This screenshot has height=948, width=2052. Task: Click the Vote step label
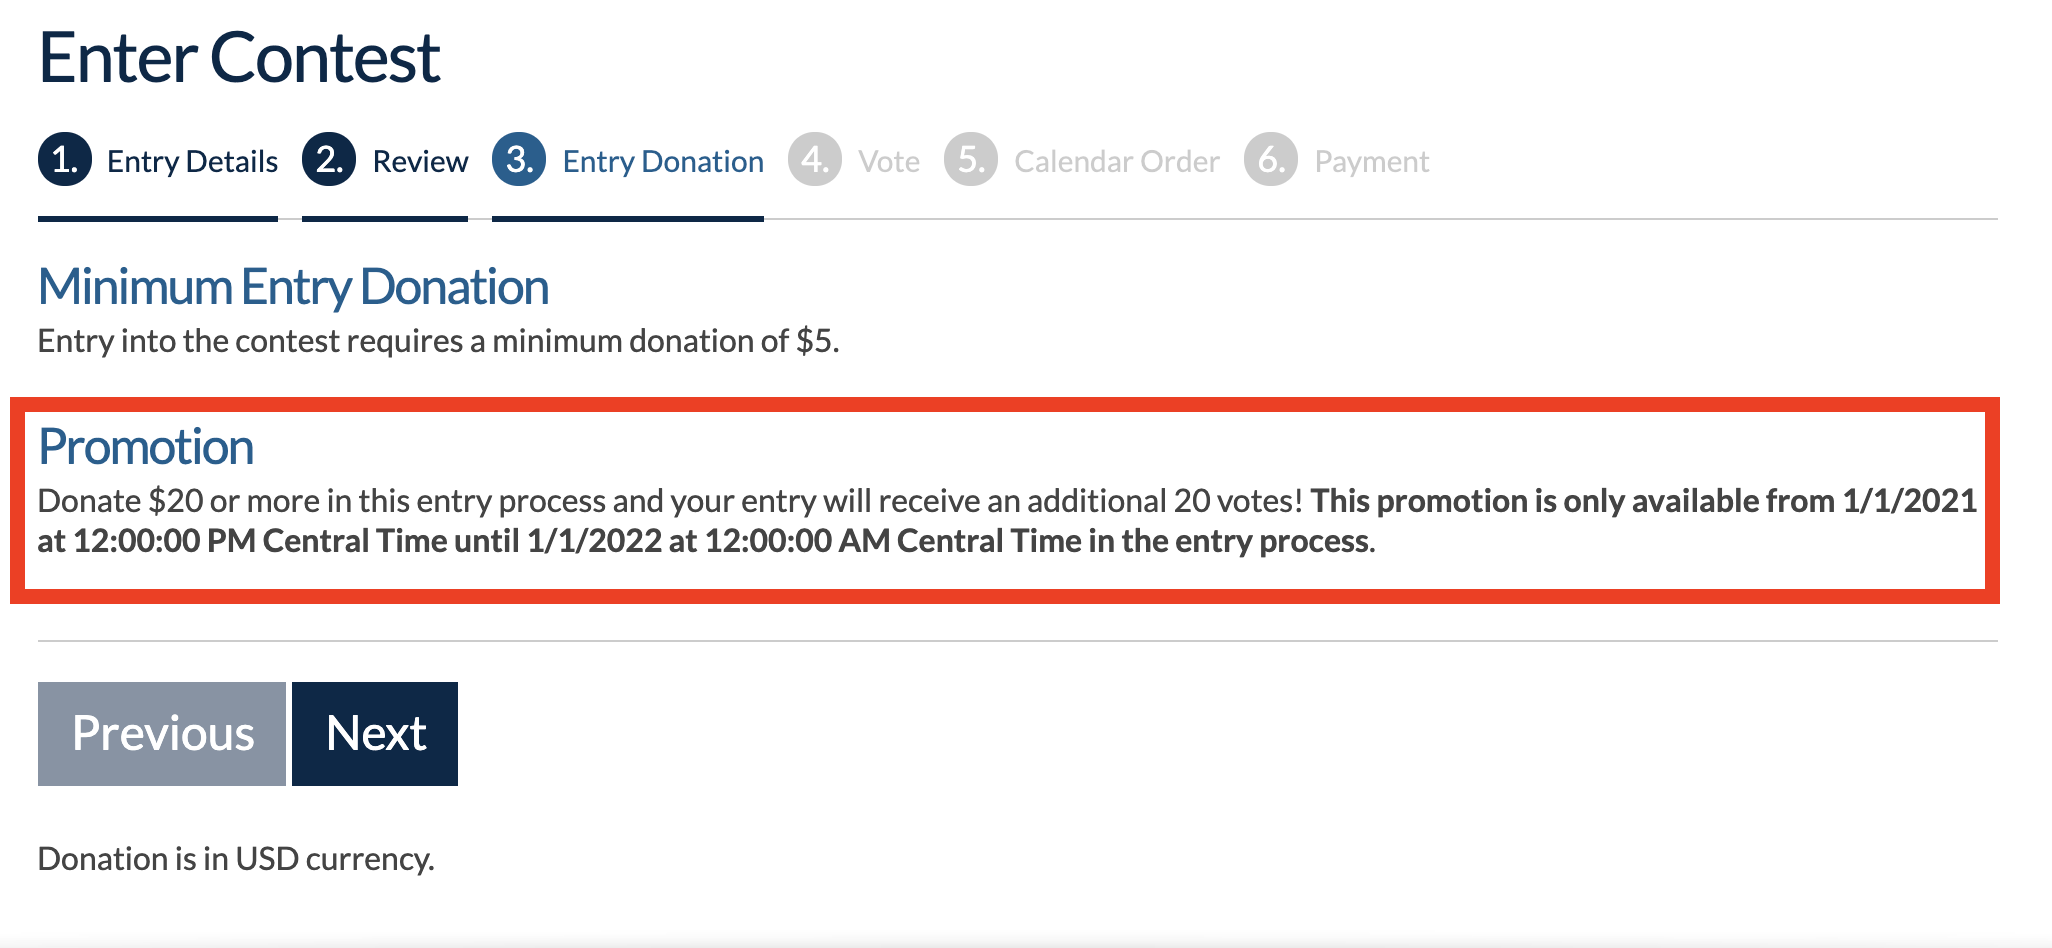click(x=889, y=161)
